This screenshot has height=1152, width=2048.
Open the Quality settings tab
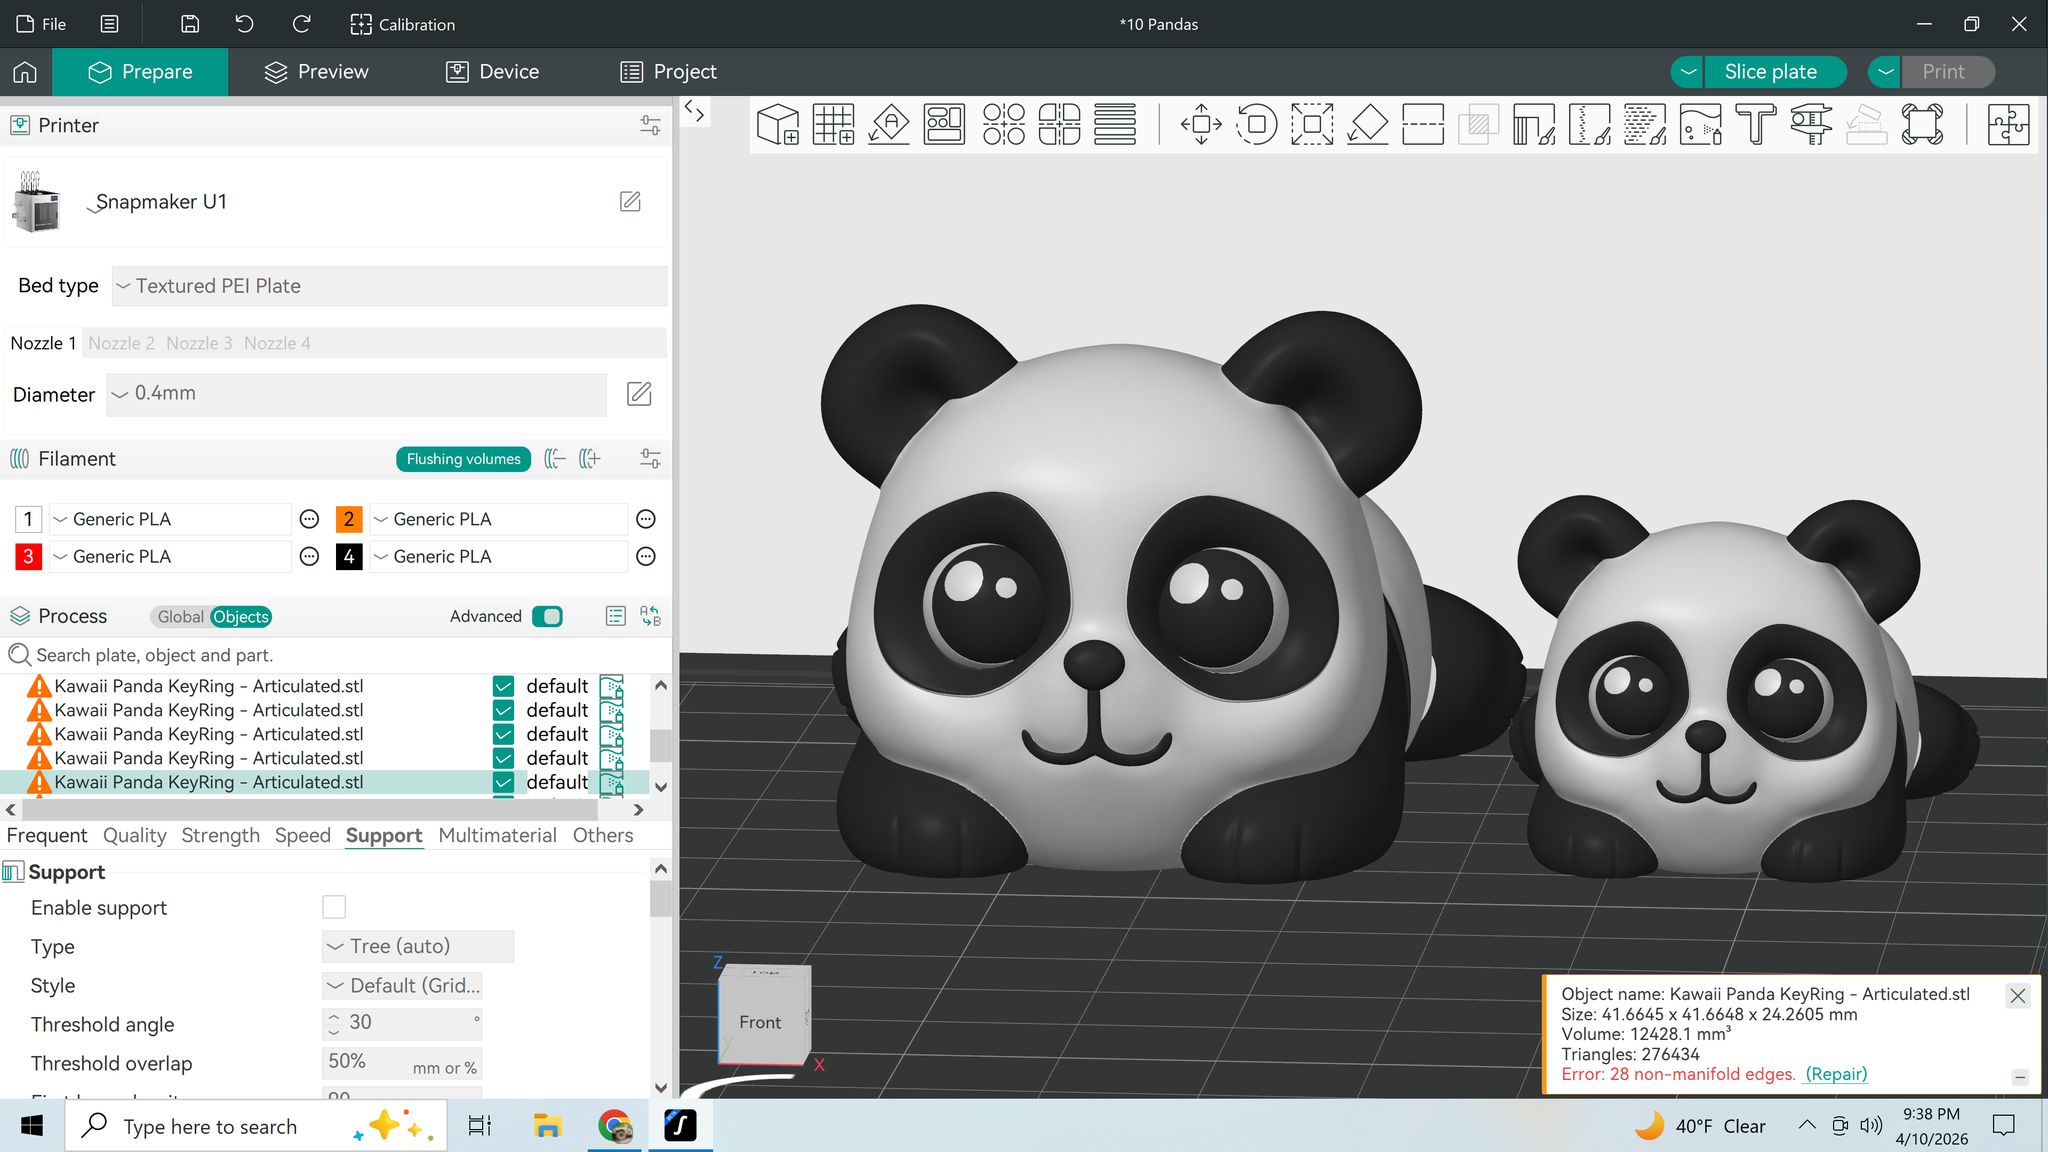135,835
